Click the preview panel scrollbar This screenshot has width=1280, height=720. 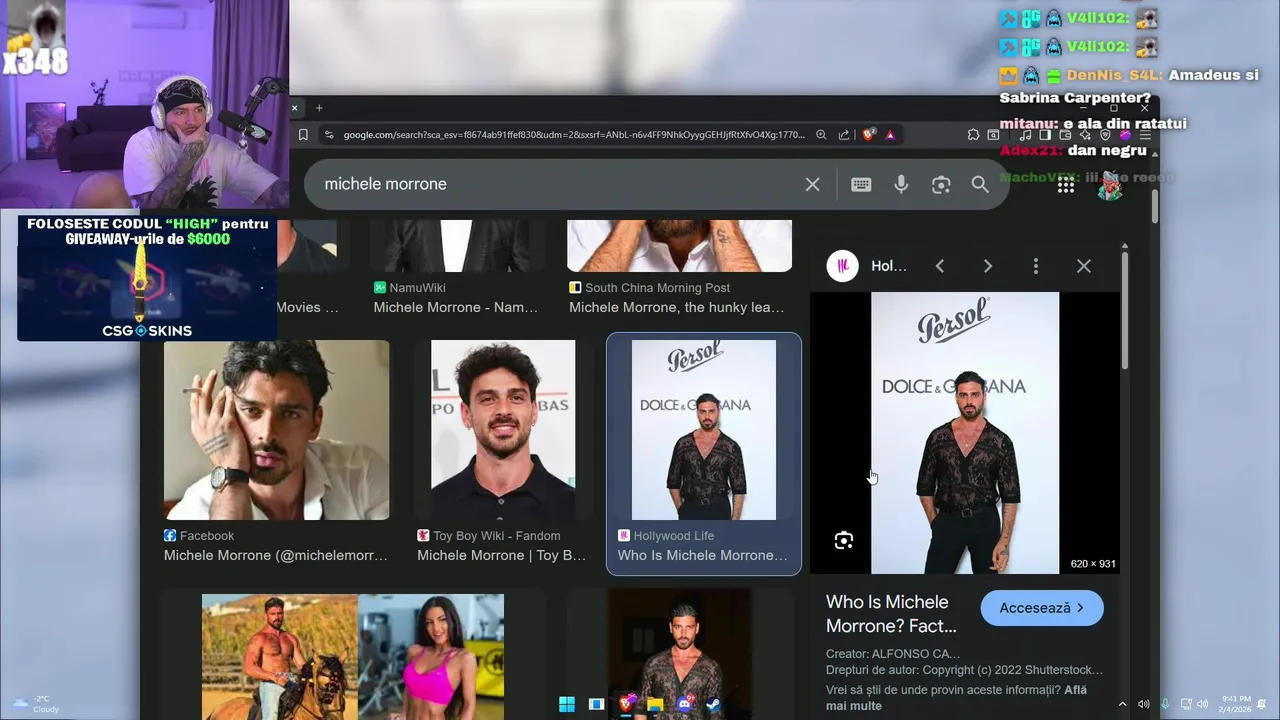(x=1125, y=310)
